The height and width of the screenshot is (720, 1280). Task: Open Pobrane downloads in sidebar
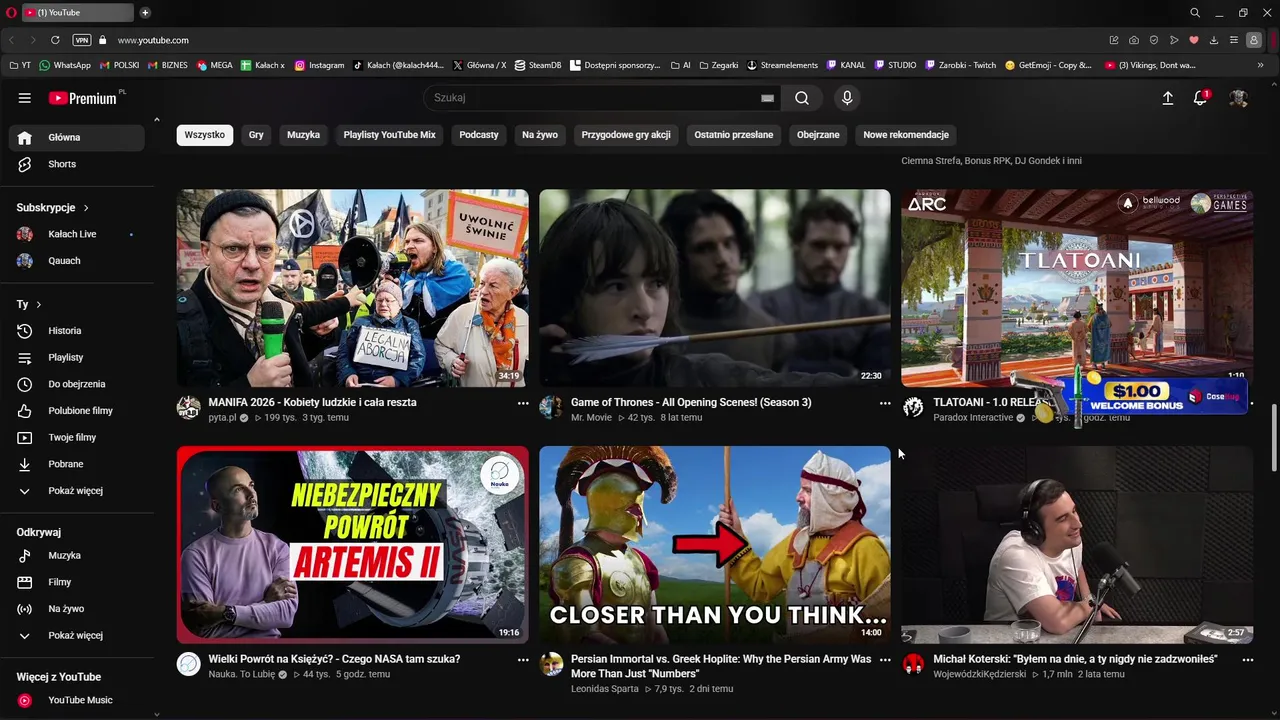(77, 464)
